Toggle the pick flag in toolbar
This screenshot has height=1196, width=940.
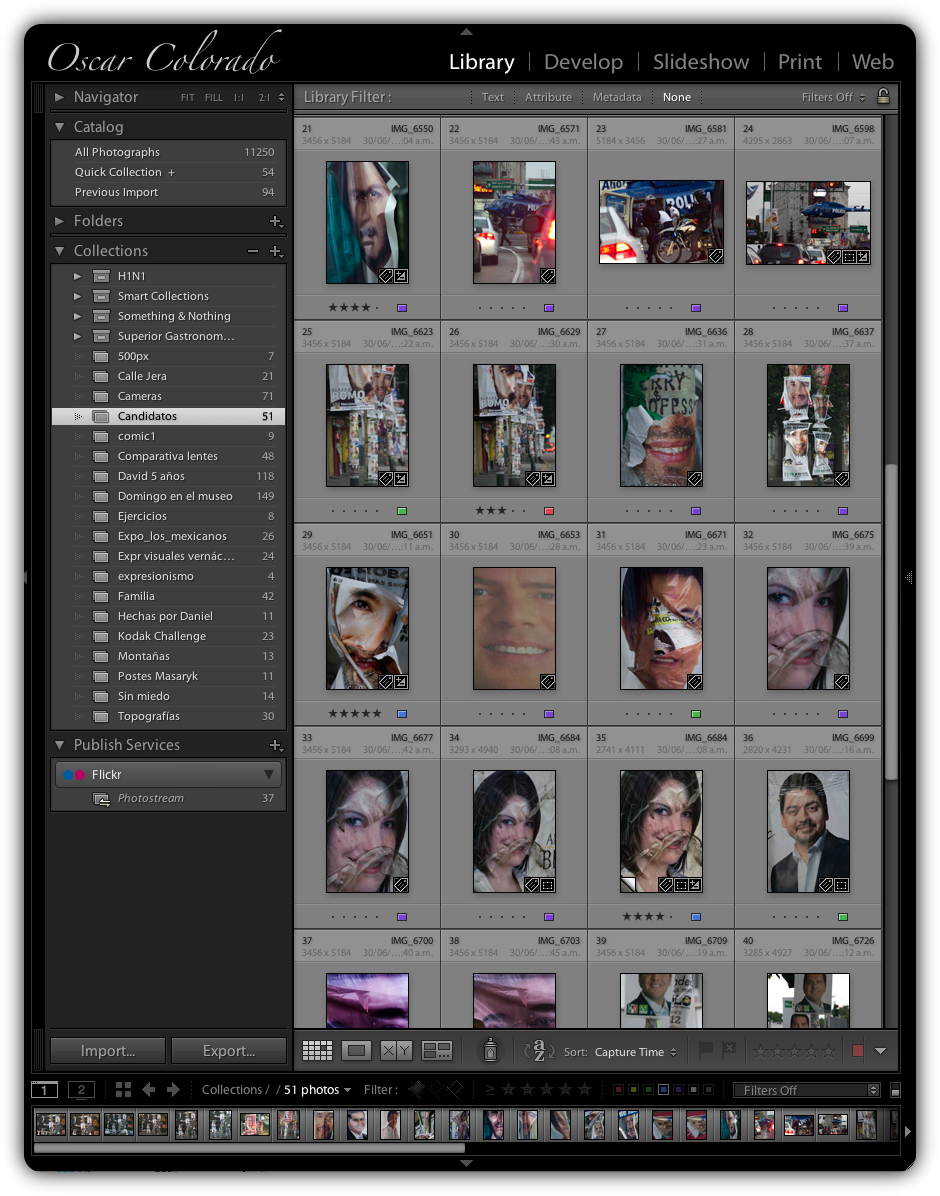coord(705,1051)
